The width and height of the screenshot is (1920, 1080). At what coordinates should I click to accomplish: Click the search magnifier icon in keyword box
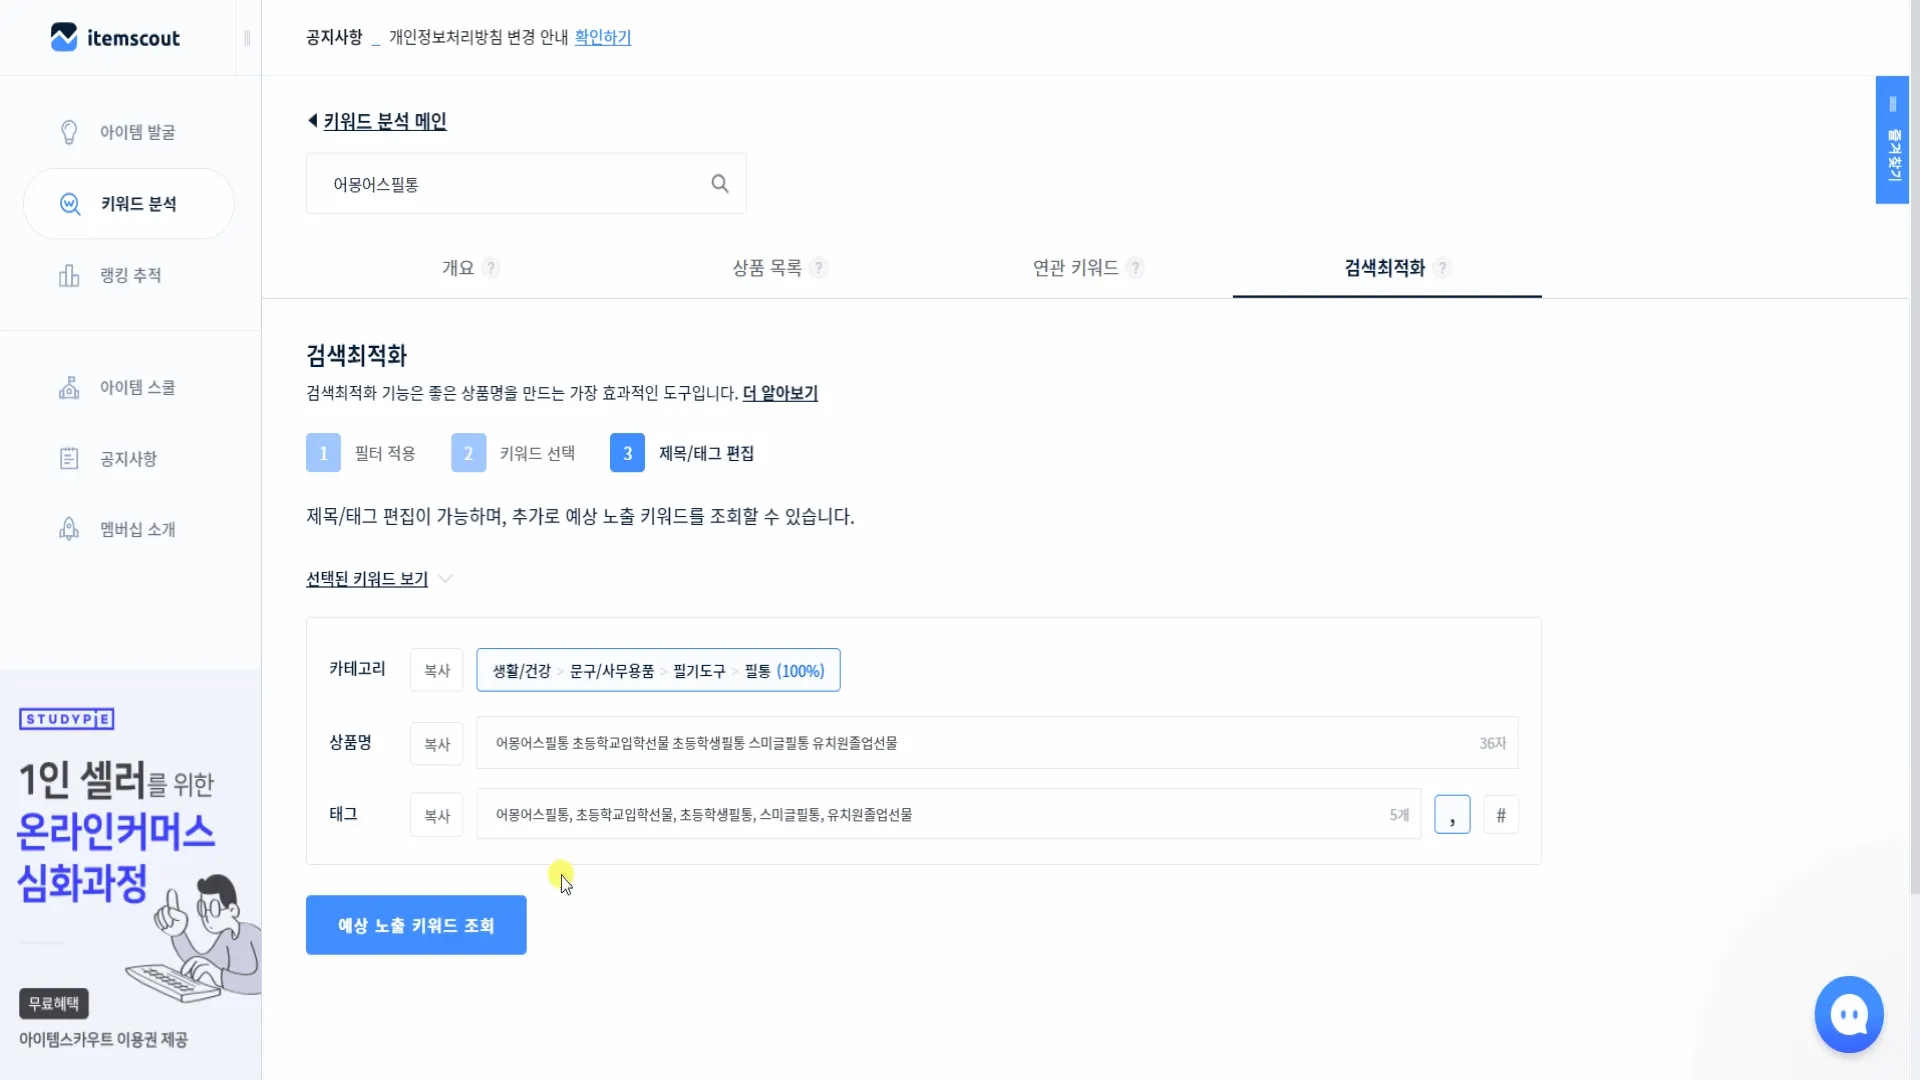click(x=720, y=184)
